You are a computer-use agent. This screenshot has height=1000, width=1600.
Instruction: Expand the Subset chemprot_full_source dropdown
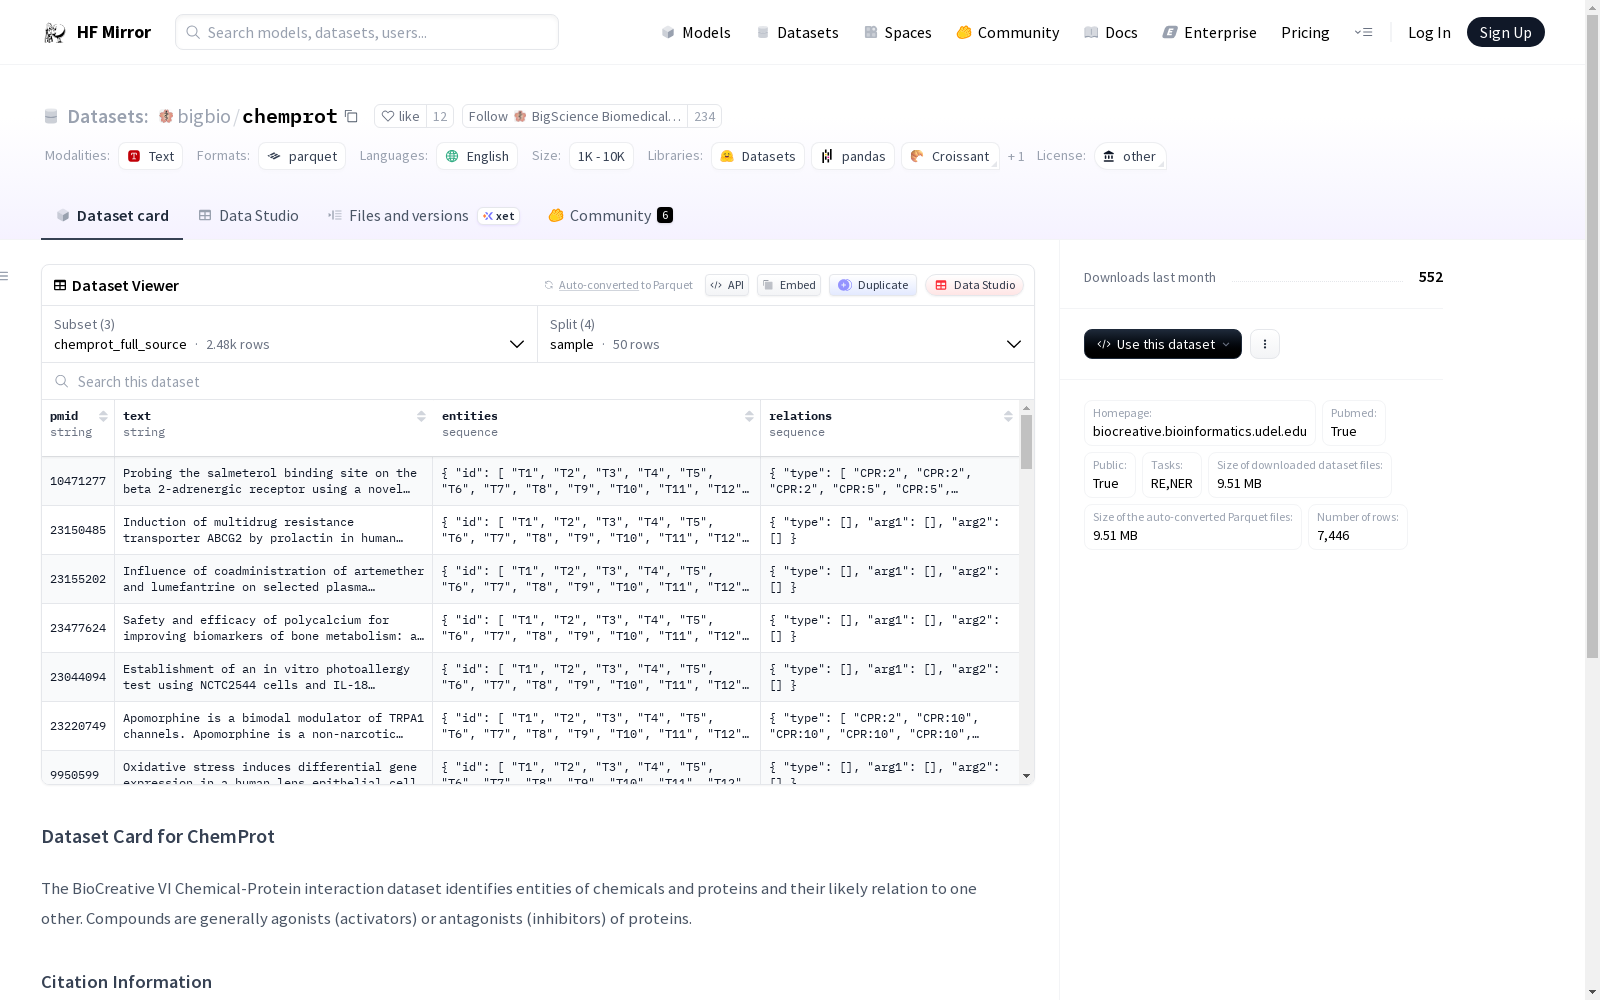(x=289, y=334)
